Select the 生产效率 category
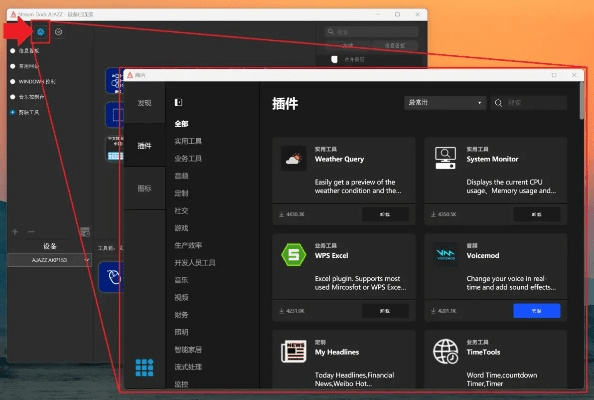 (188, 245)
